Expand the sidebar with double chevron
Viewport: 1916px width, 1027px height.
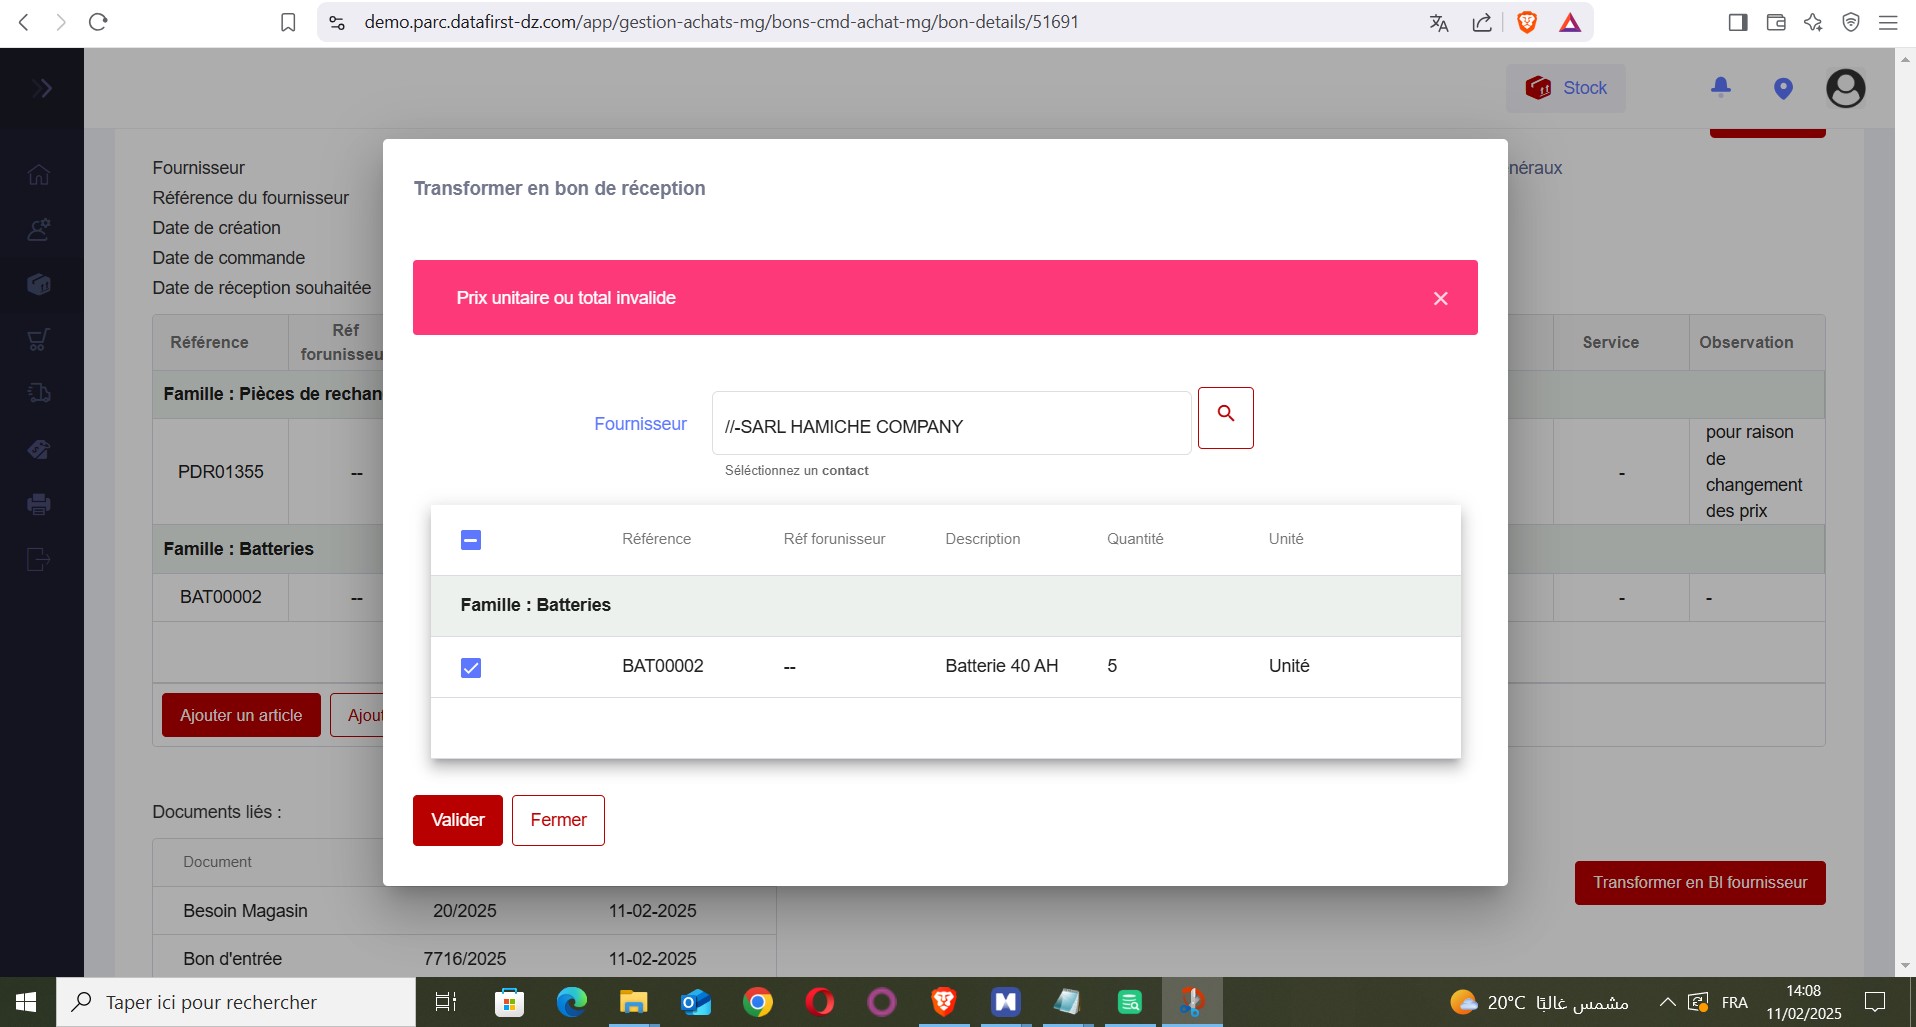coord(41,88)
